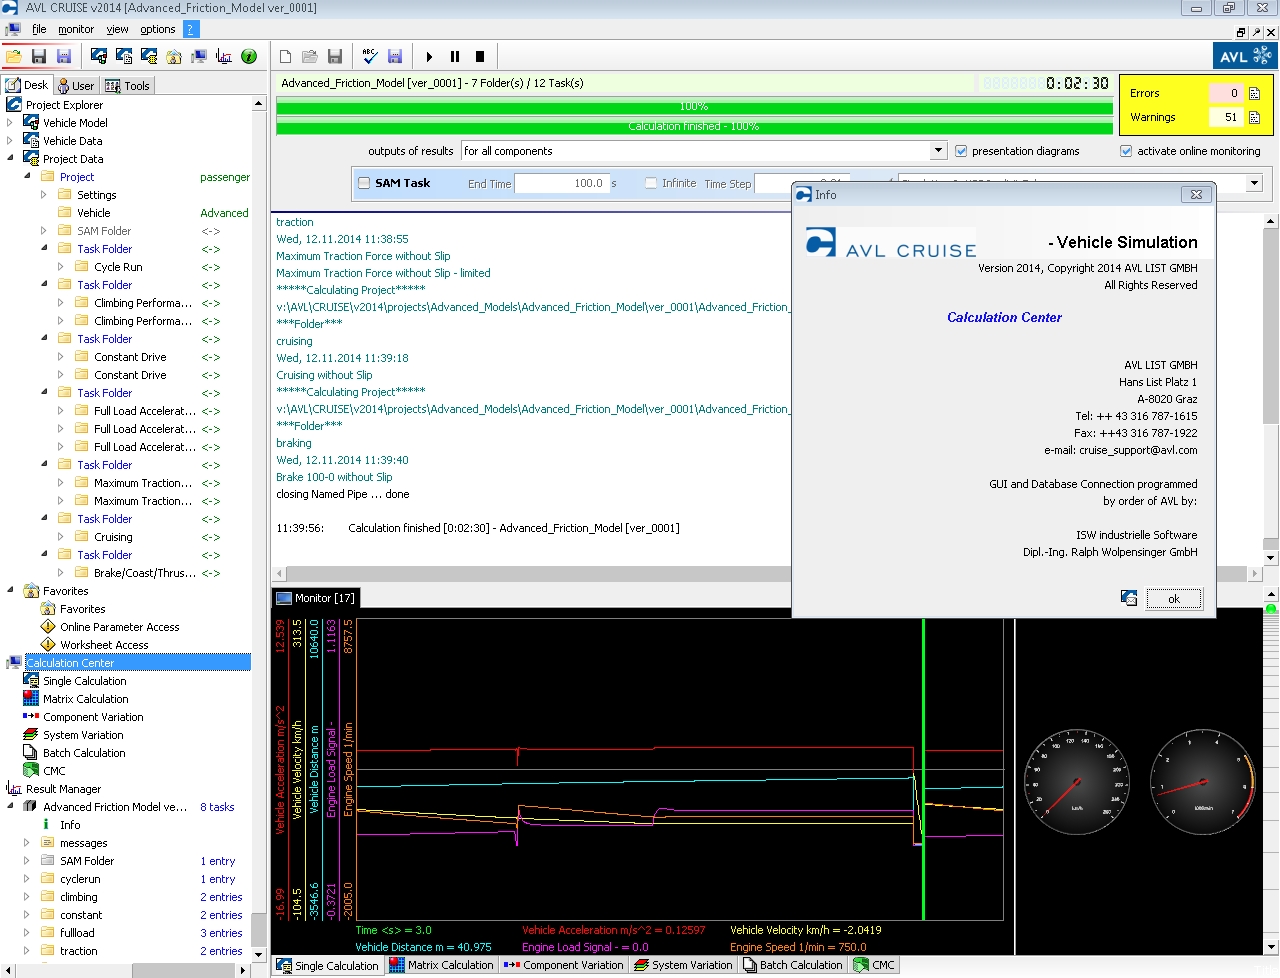Click new document icon in calculation toolbar

pos(285,56)
